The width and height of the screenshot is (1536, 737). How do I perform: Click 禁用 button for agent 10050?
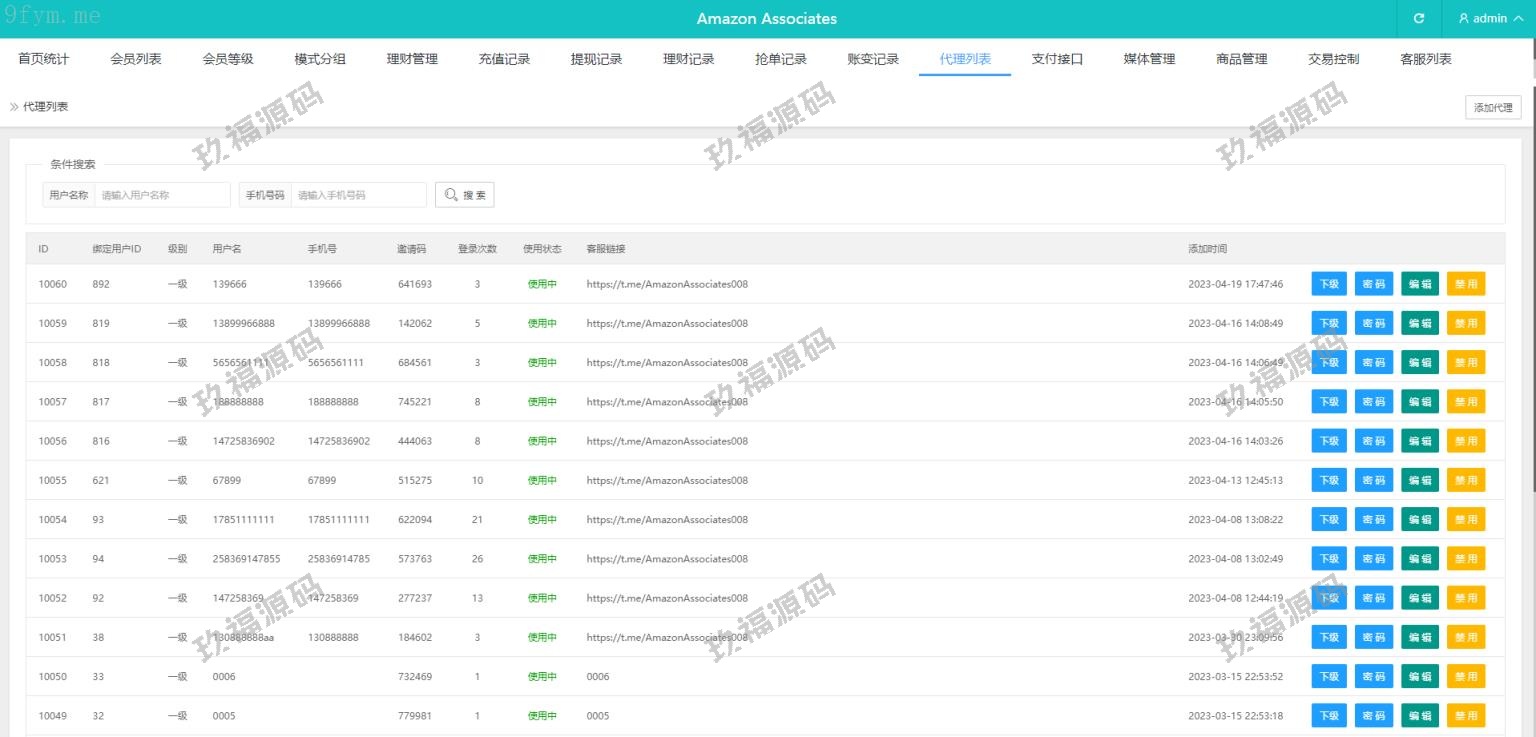[1465, 677]
